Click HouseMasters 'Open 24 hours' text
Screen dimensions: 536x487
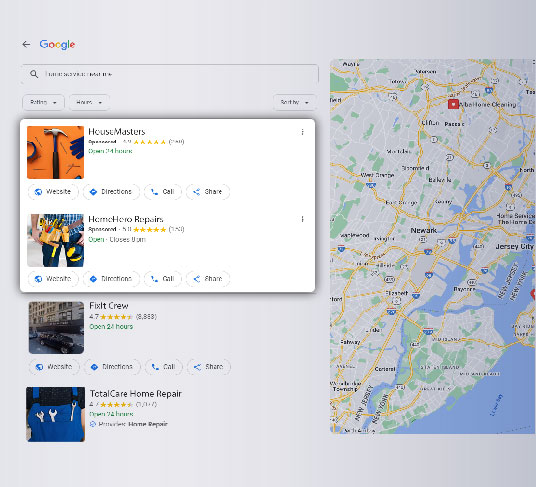click(x=110, y=151)
